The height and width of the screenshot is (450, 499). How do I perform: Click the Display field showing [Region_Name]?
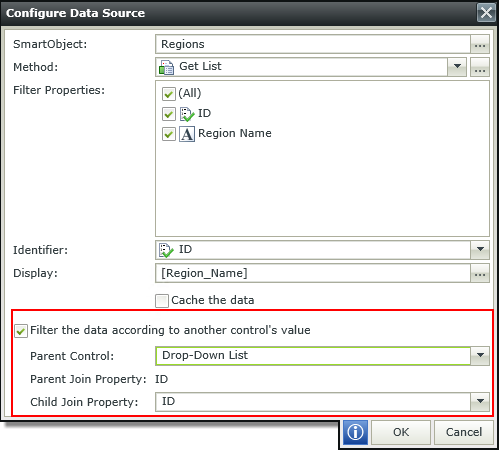pos(313,273)
